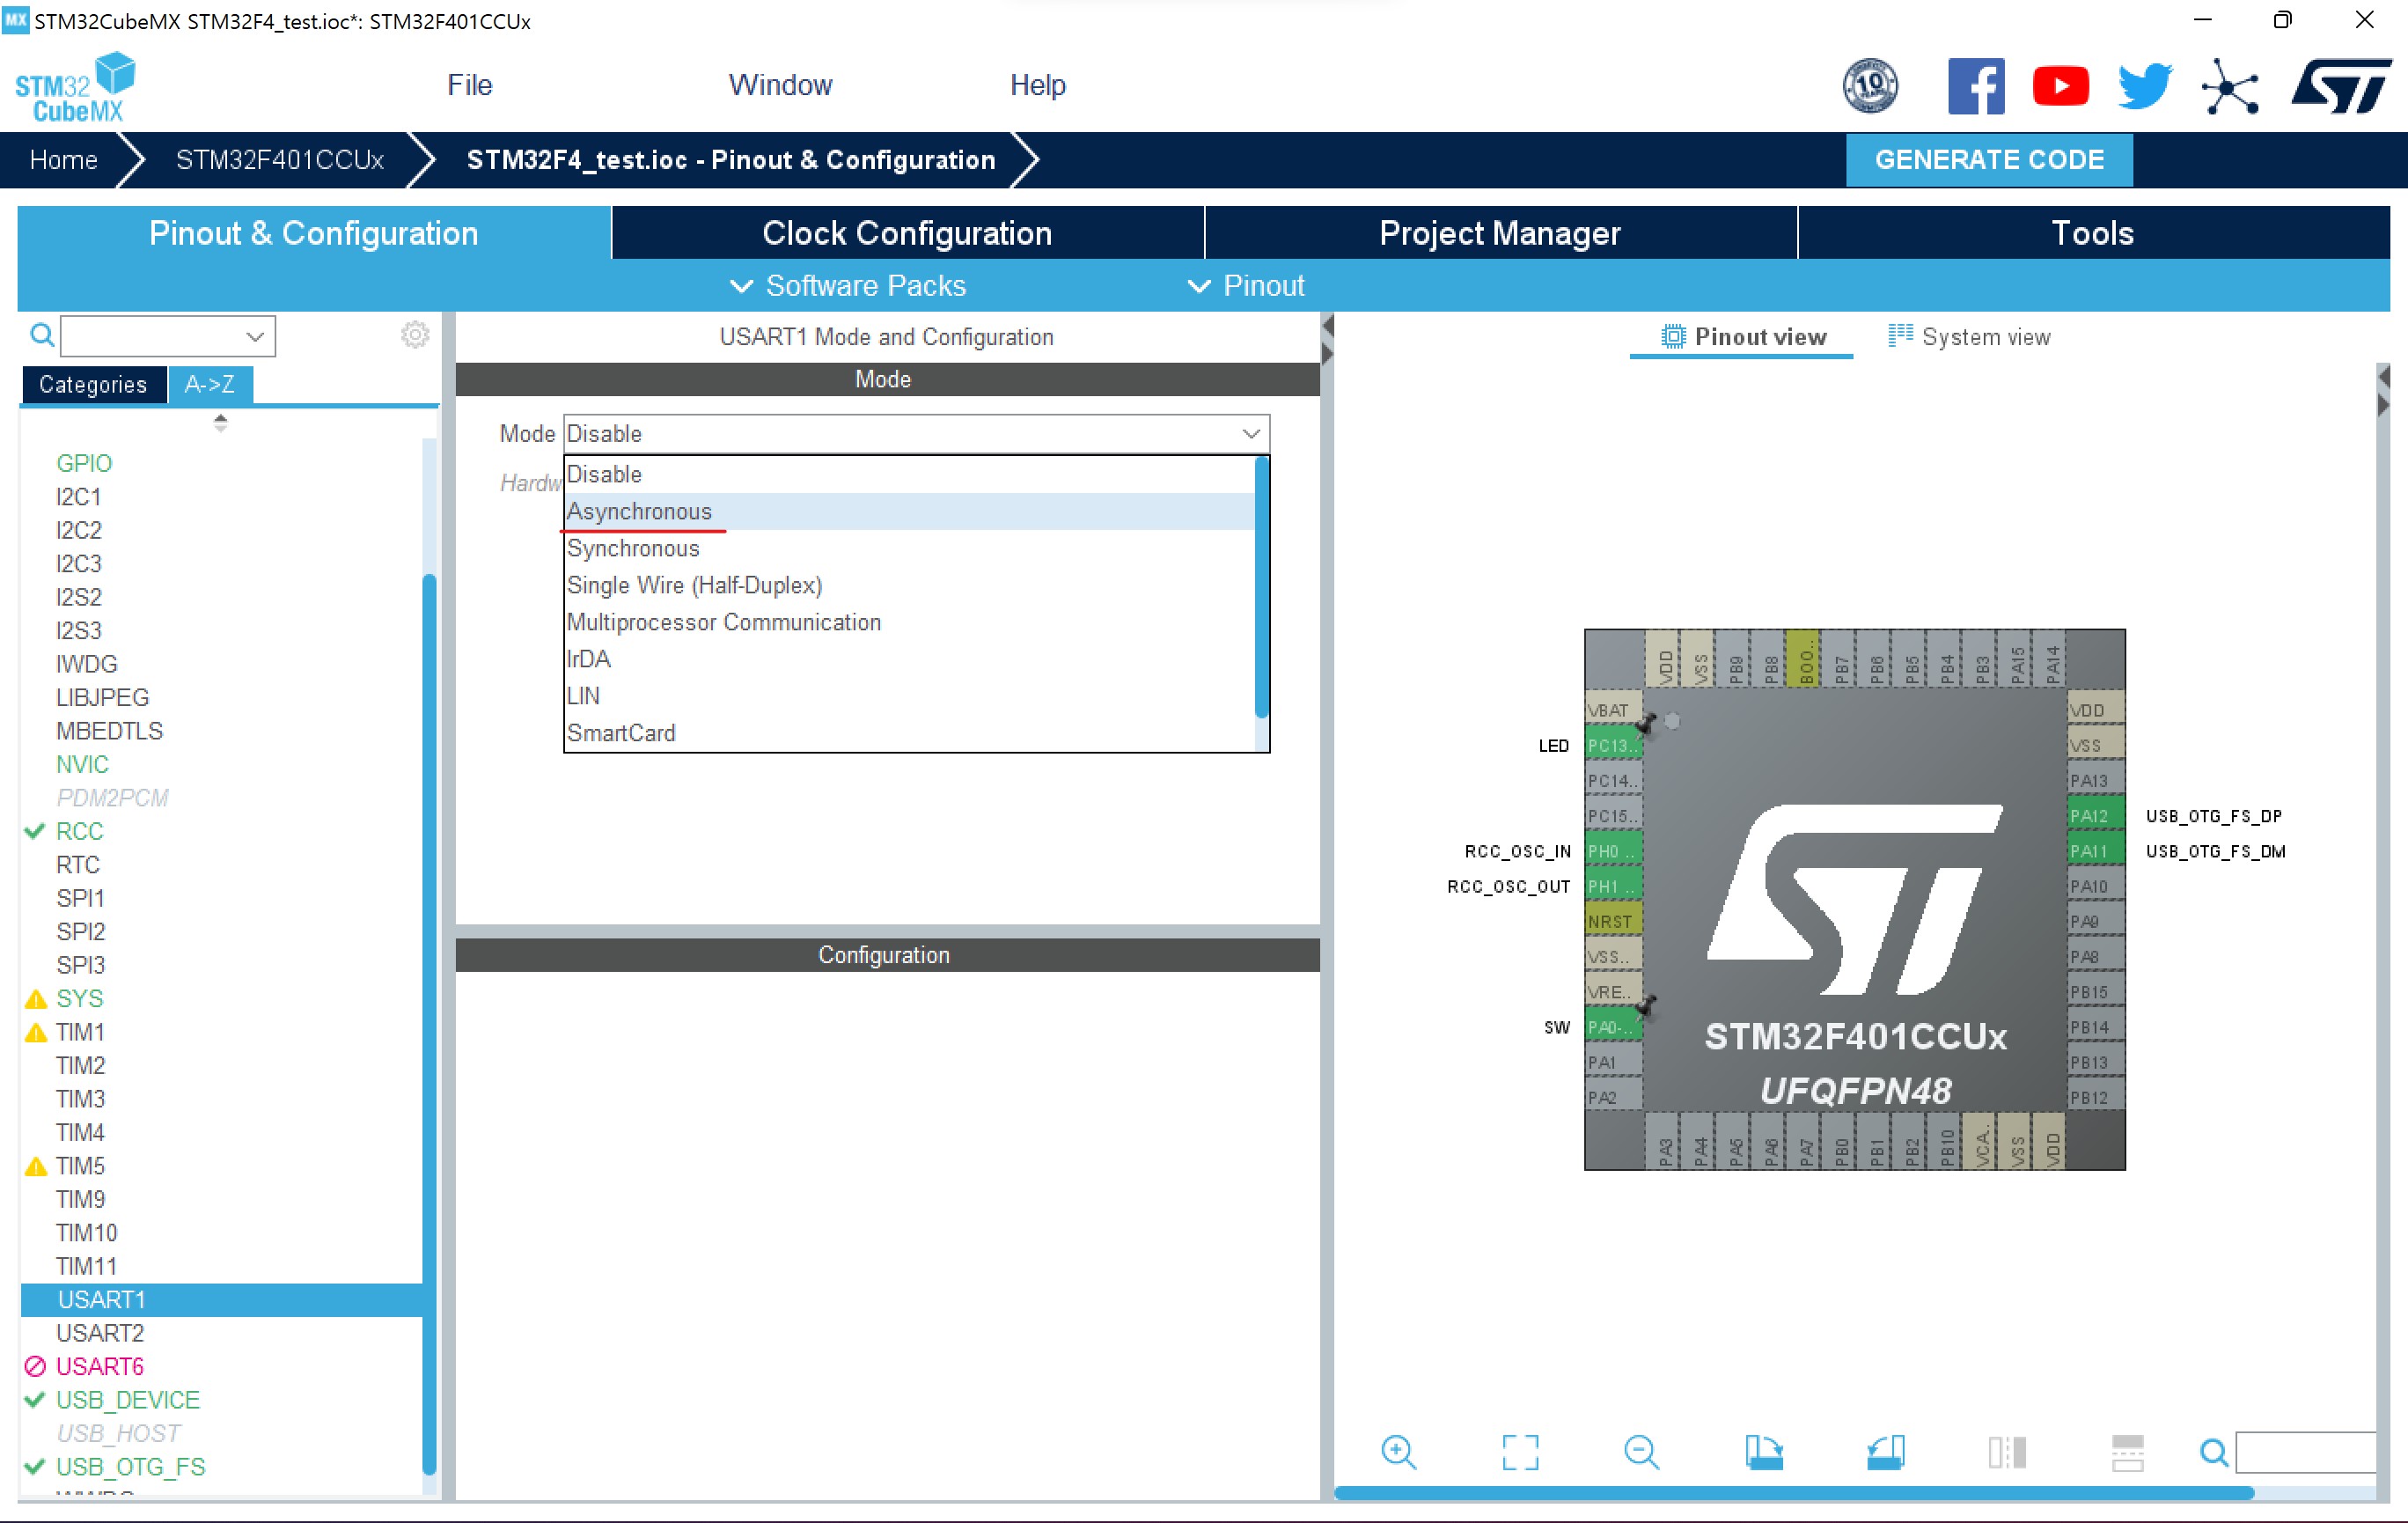Collapse the category list with the up-down arrow
The image size is (2408, 1523).
pos(221,423)
